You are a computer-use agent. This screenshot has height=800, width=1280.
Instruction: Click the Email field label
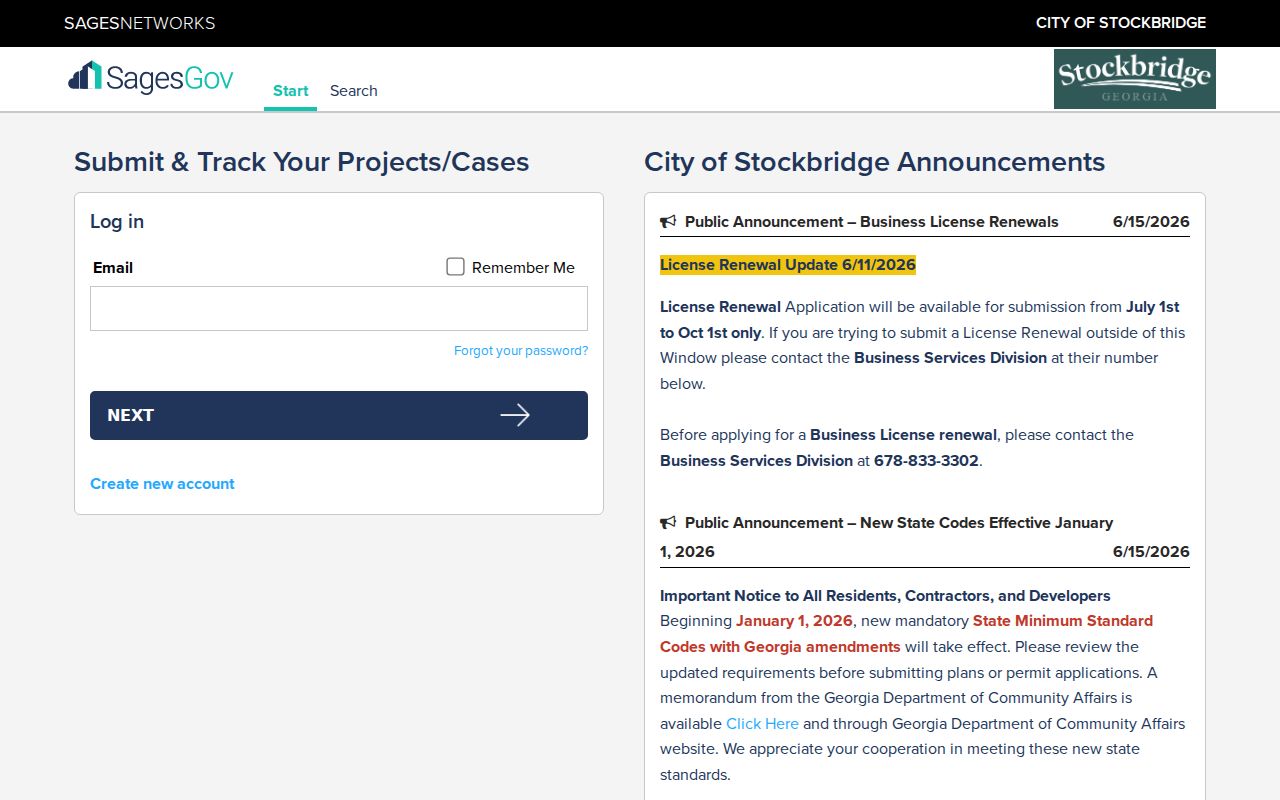pos(113,268)
